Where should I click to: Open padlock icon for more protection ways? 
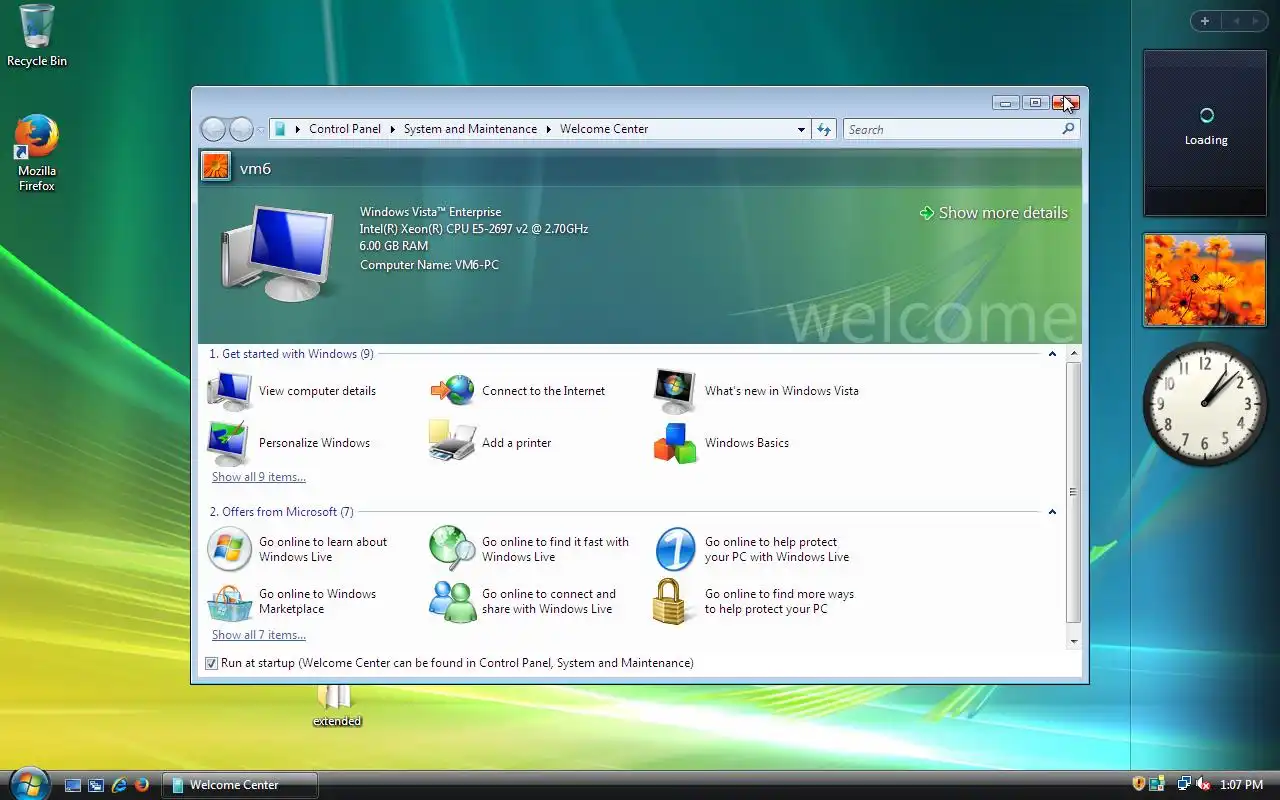(672, 601)
